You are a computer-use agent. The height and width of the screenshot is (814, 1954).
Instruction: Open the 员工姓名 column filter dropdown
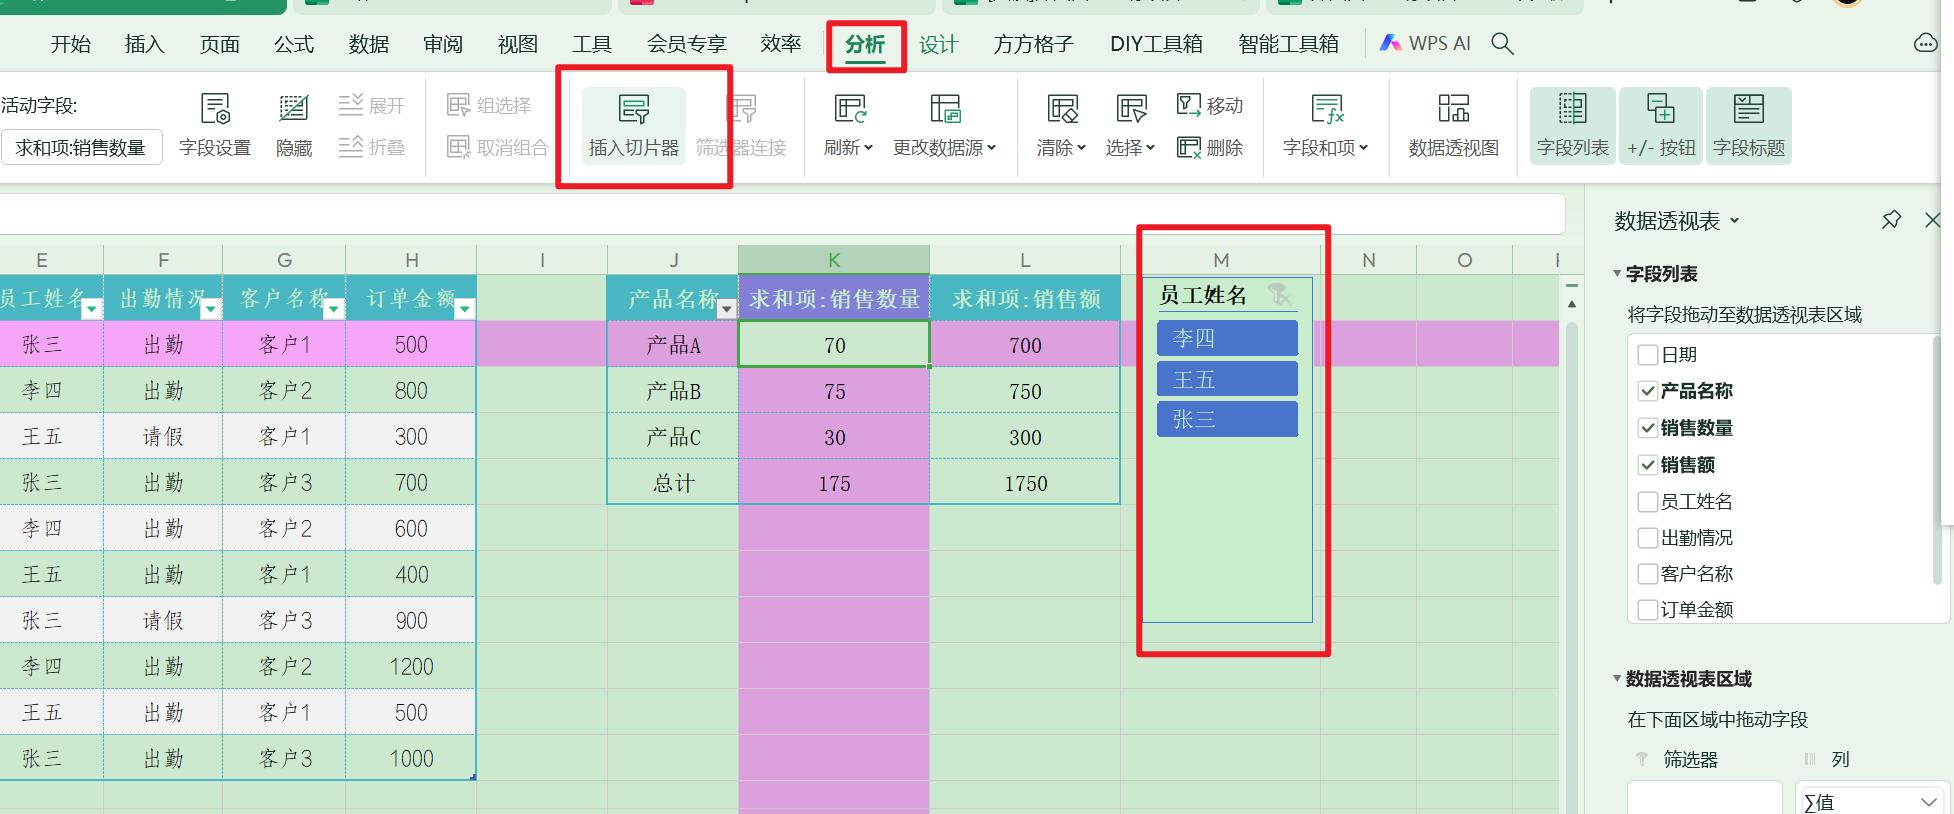click(x=91, y=309)
